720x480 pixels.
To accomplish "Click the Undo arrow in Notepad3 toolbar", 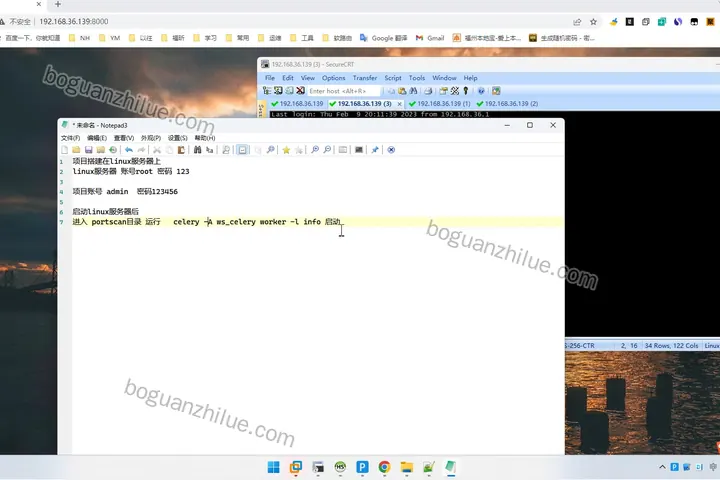I will click(x=129, y=150).
